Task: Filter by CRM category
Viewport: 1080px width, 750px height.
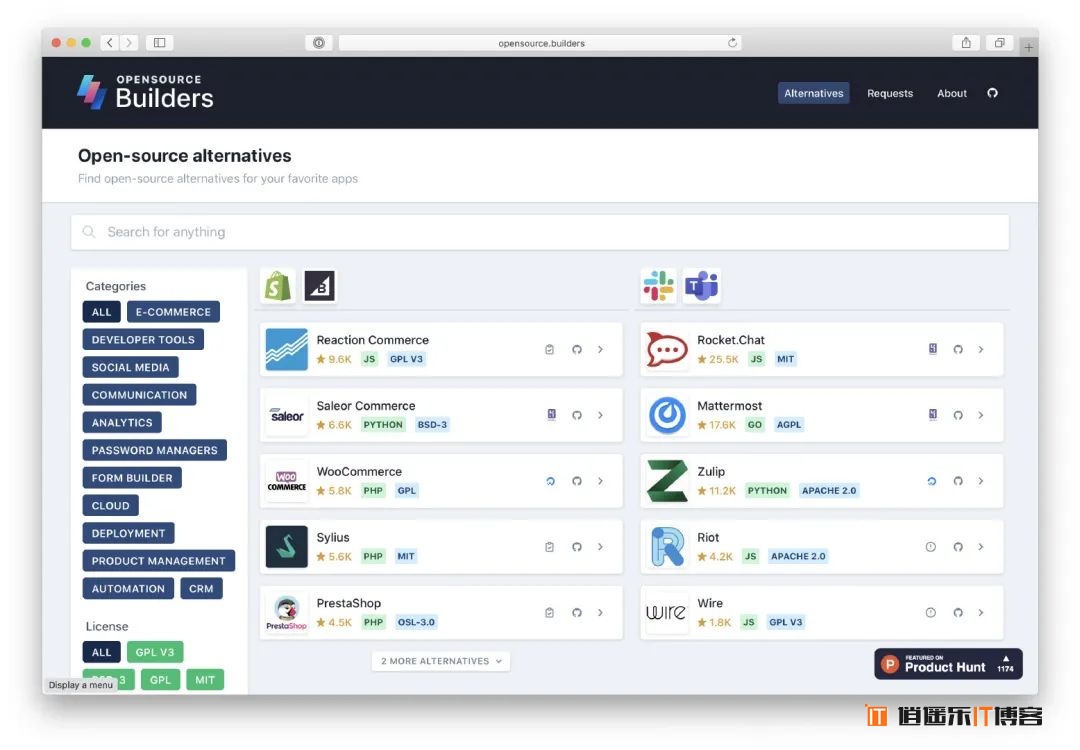Action: (201, 589)
